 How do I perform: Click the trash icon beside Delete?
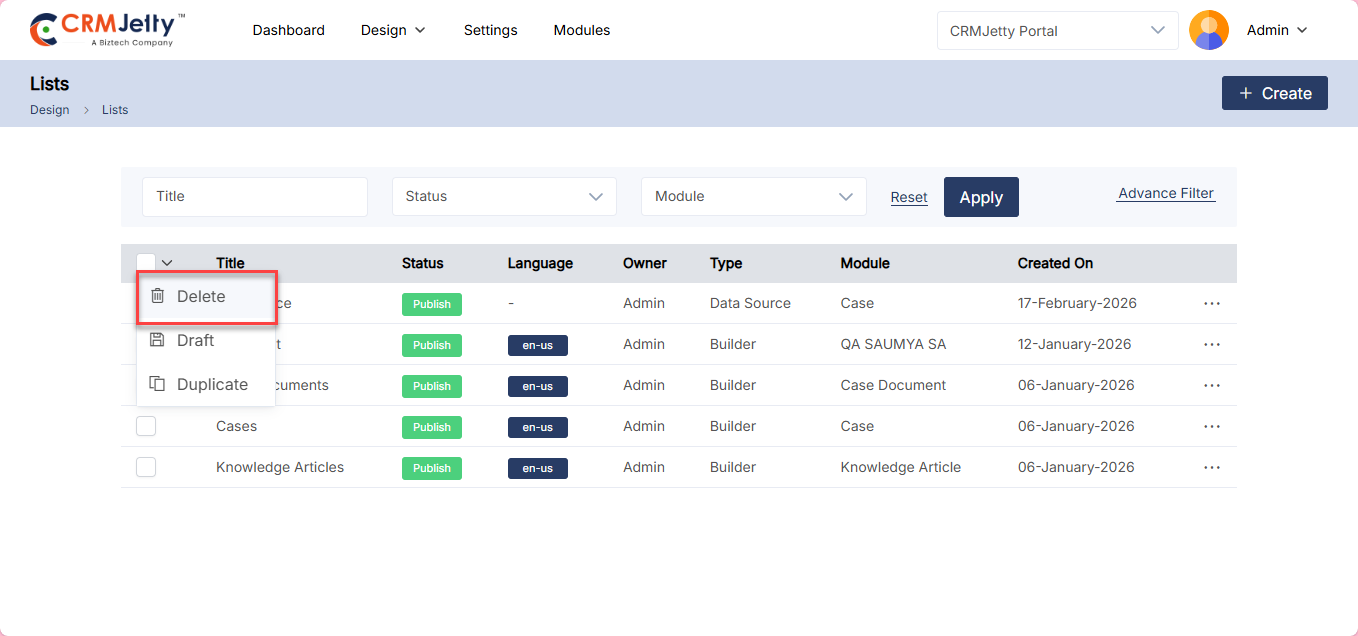[x=157, y=296]
